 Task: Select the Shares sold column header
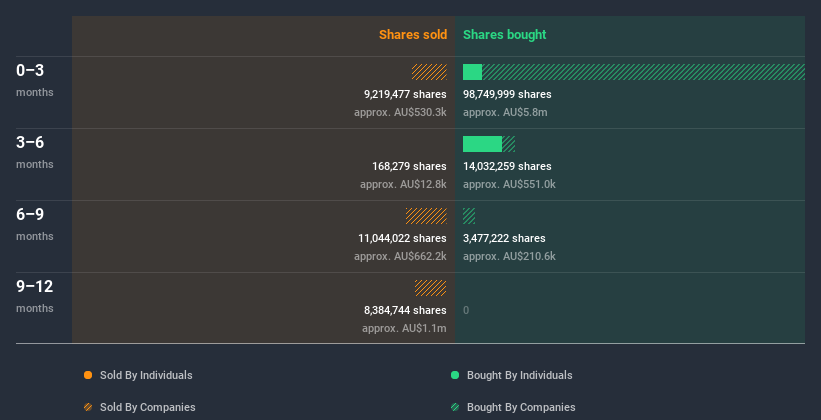(x=413, y=35)
